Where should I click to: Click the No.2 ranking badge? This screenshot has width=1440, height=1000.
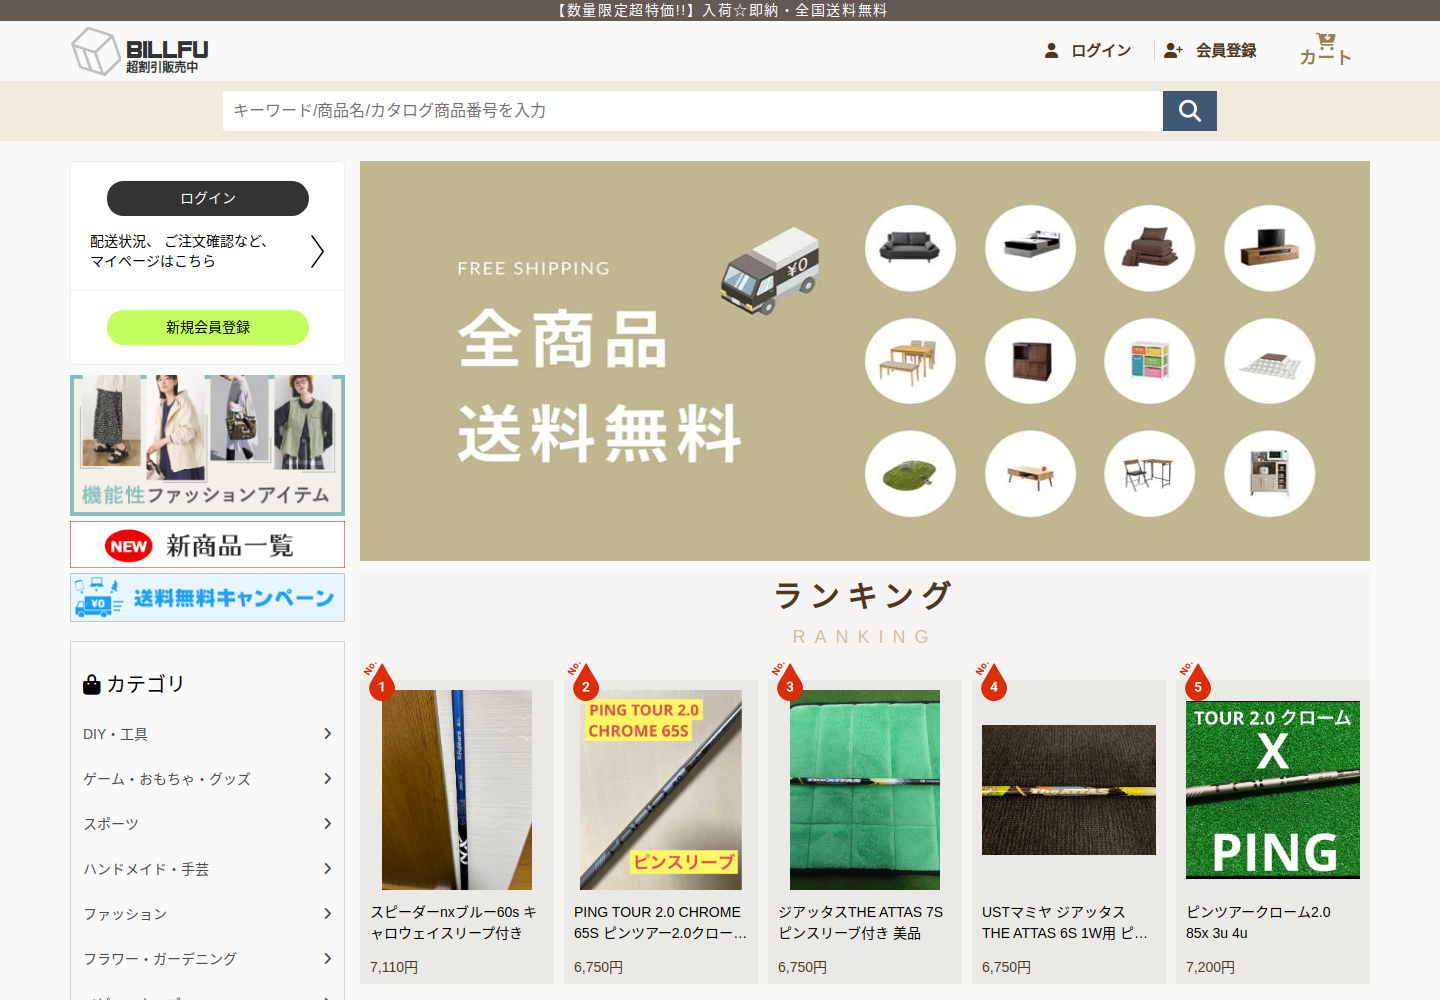click(x=584, y=683)
